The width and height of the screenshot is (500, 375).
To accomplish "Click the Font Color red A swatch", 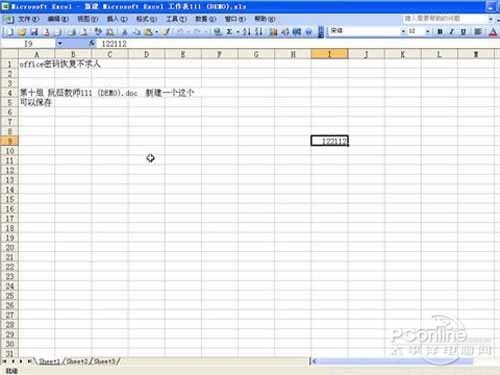I will click(493, 32).
